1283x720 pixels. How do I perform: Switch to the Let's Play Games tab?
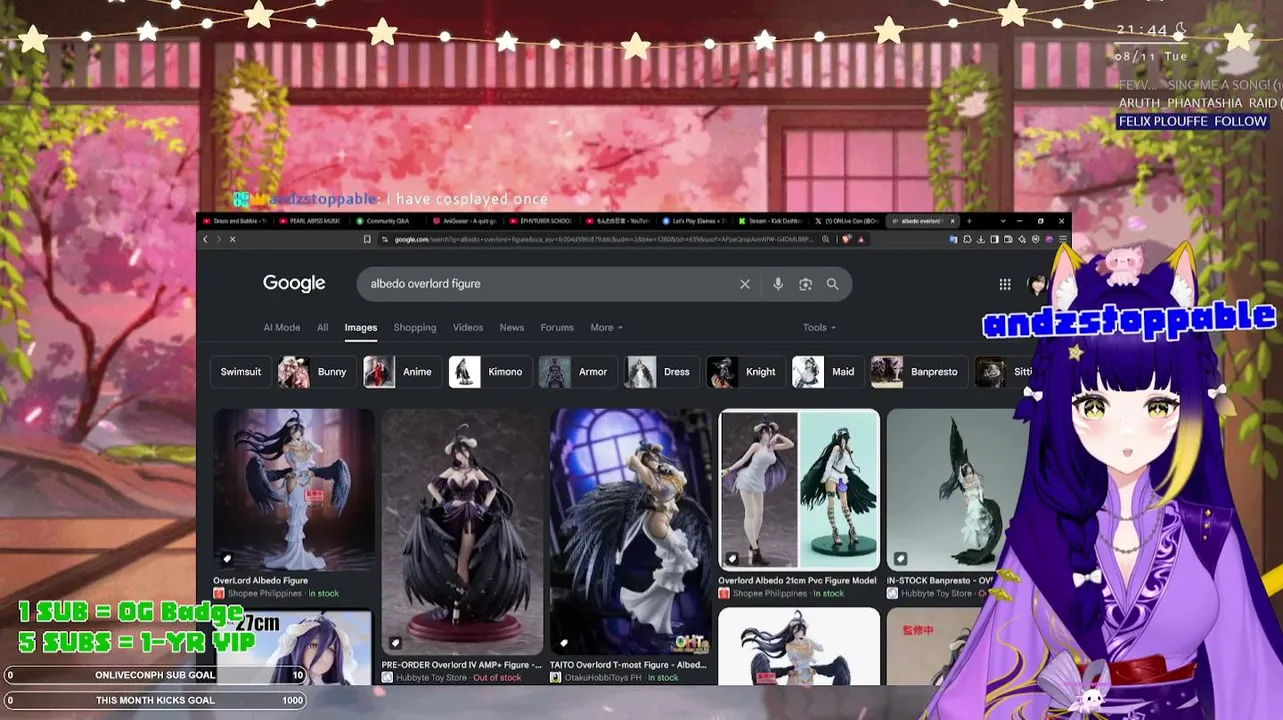[697, 221]
